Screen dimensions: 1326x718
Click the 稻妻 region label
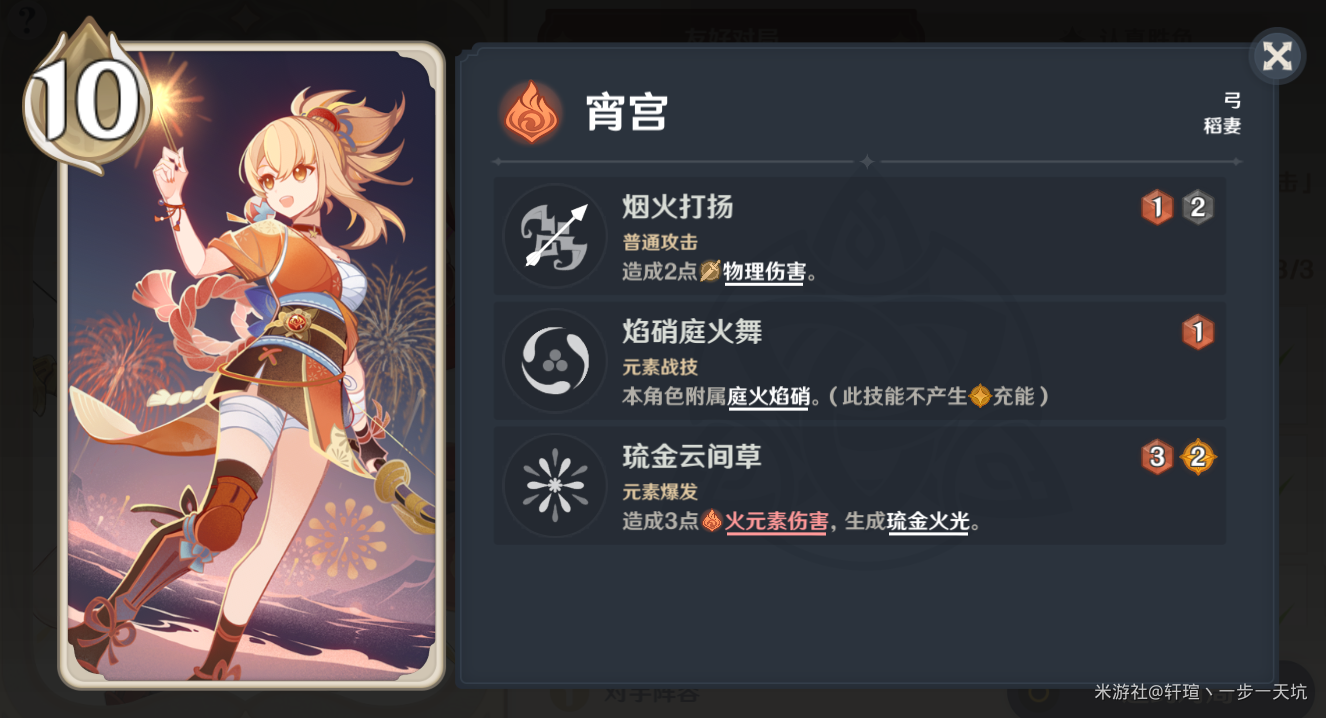tap(1222, 126)
